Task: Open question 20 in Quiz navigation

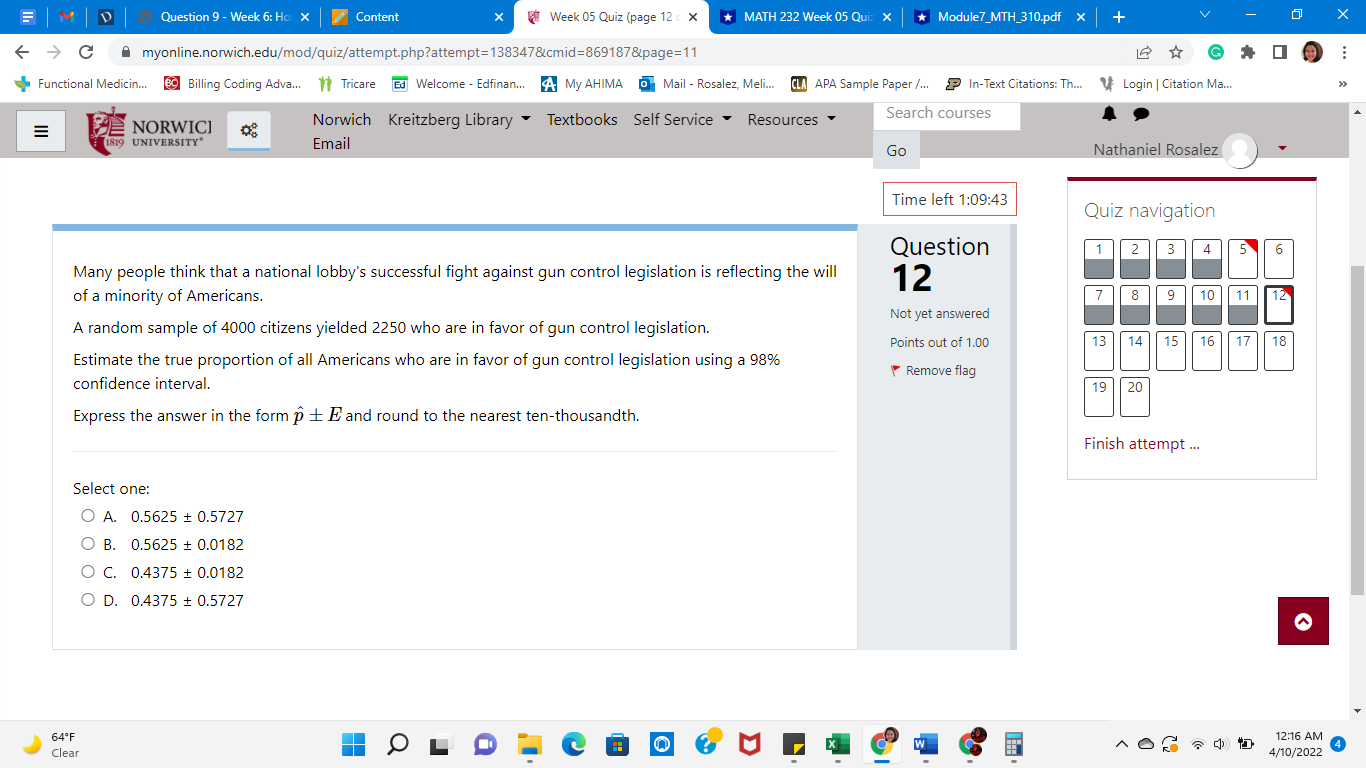Action: [1135, 397]
